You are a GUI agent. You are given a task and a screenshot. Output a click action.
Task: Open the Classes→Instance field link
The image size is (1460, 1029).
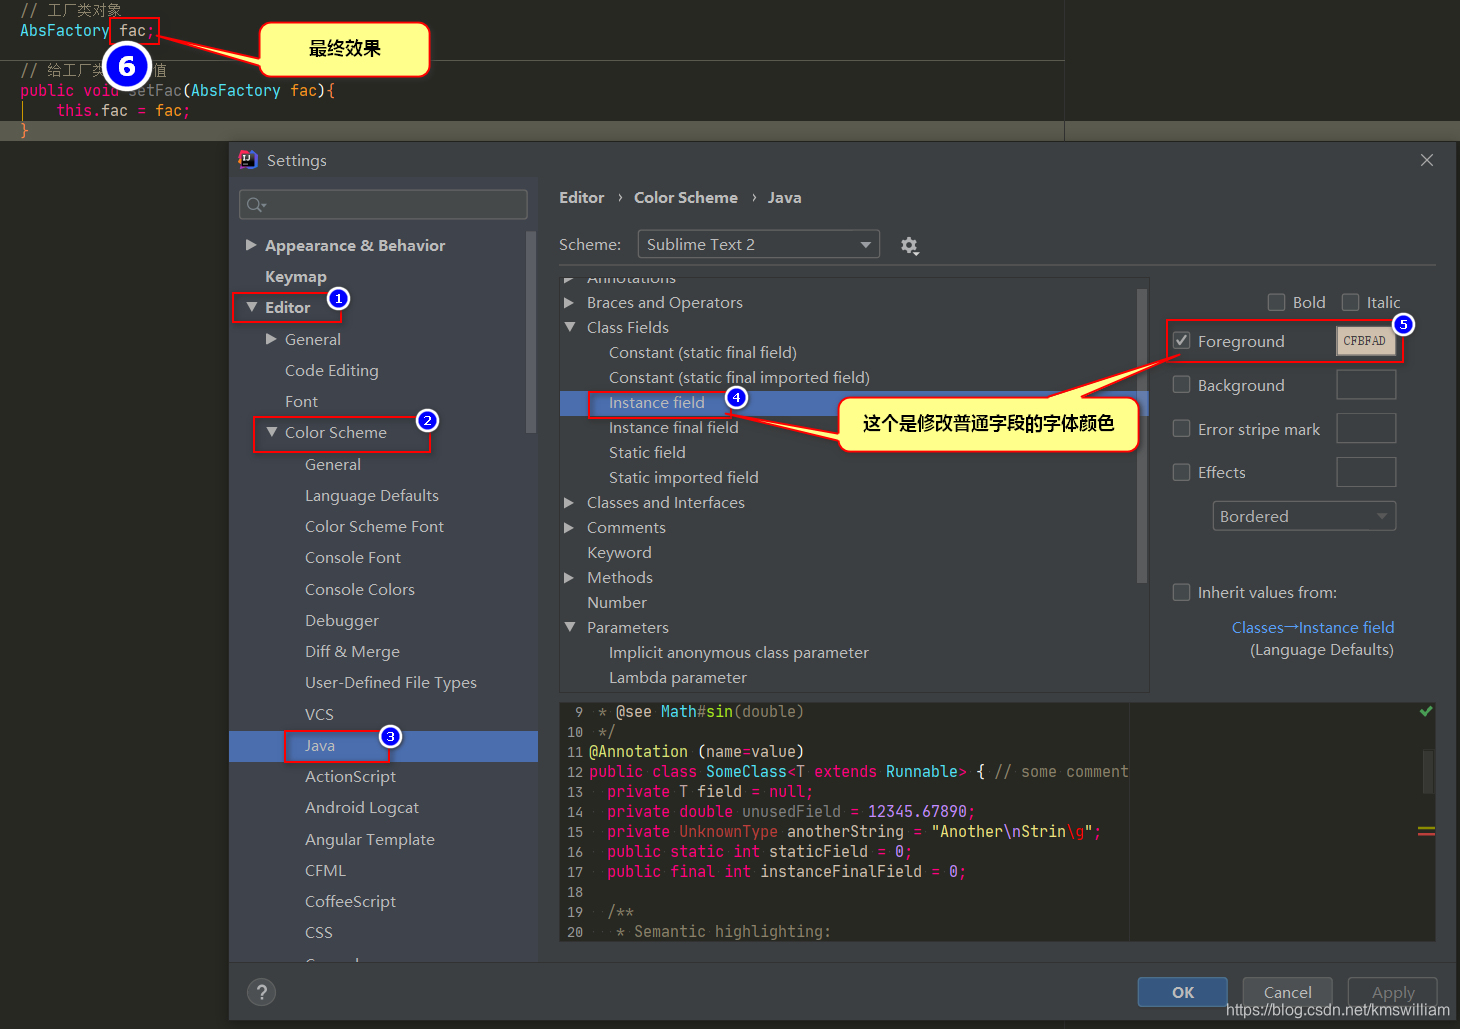click(x=1312, y=627)
